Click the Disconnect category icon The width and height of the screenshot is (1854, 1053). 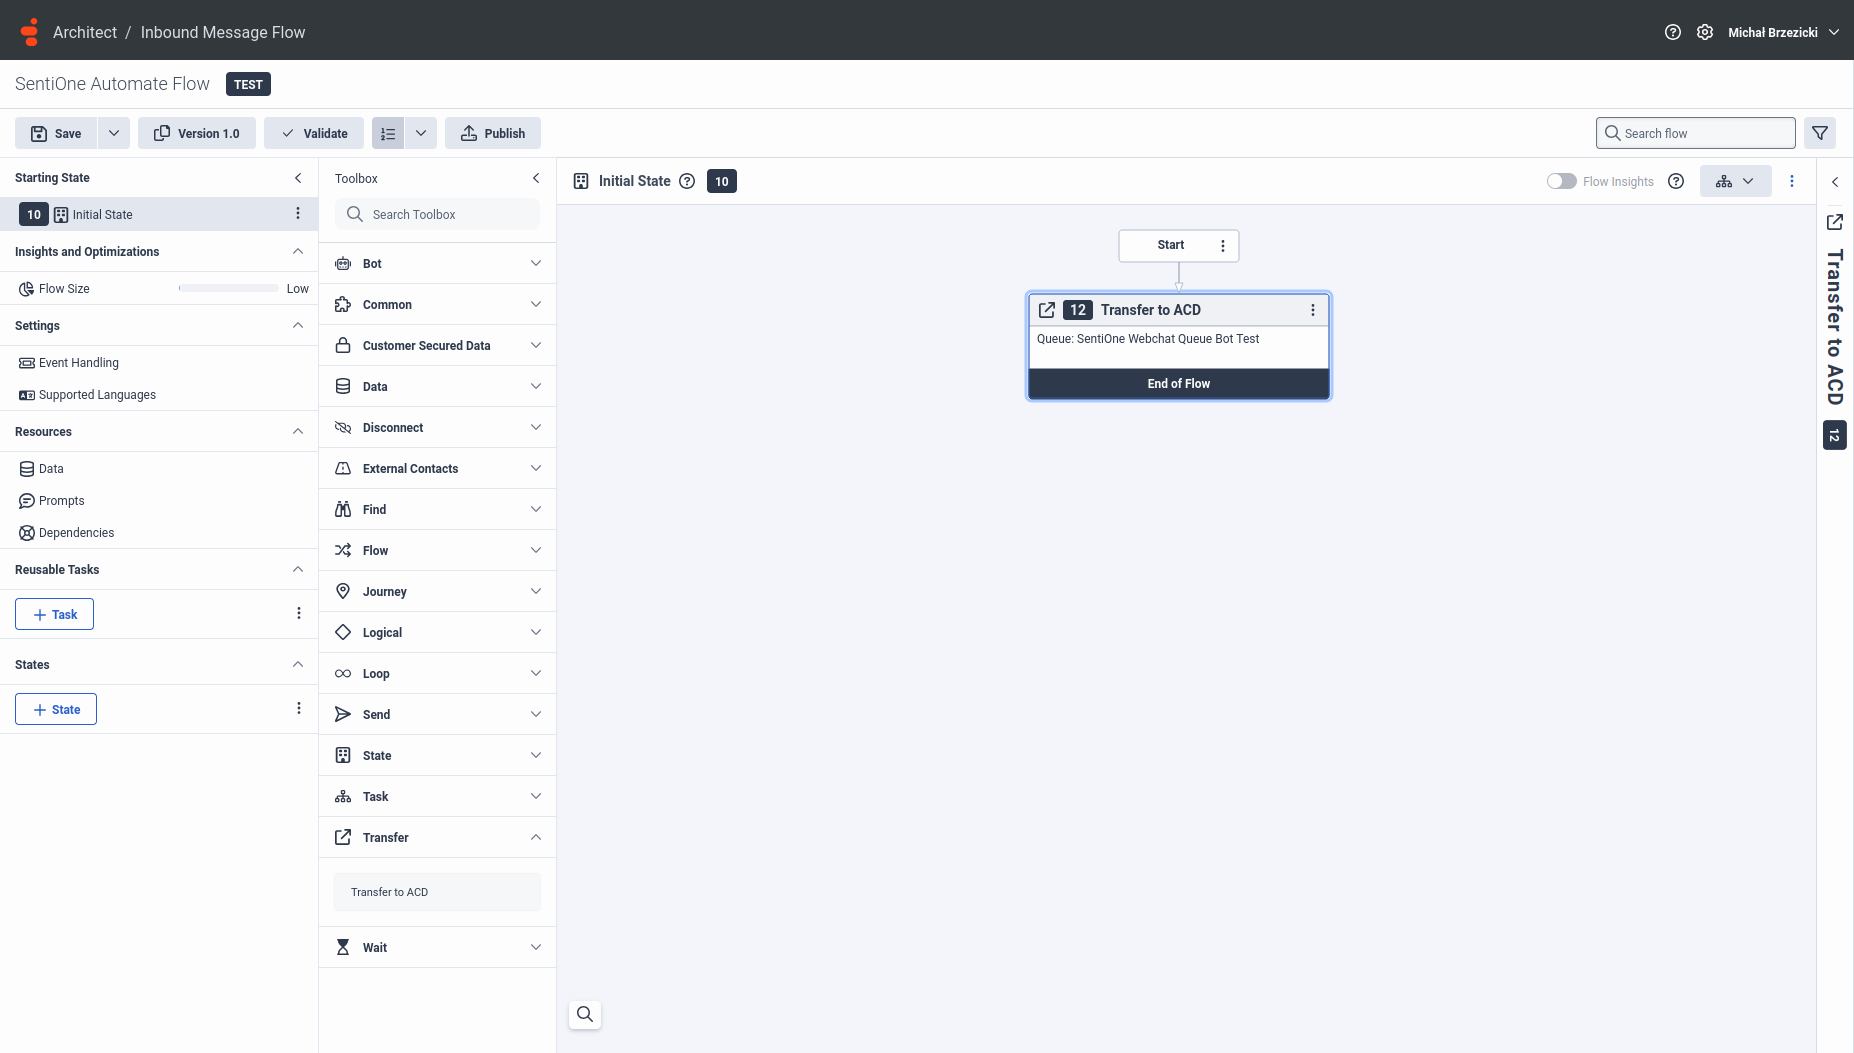(343, 427)
